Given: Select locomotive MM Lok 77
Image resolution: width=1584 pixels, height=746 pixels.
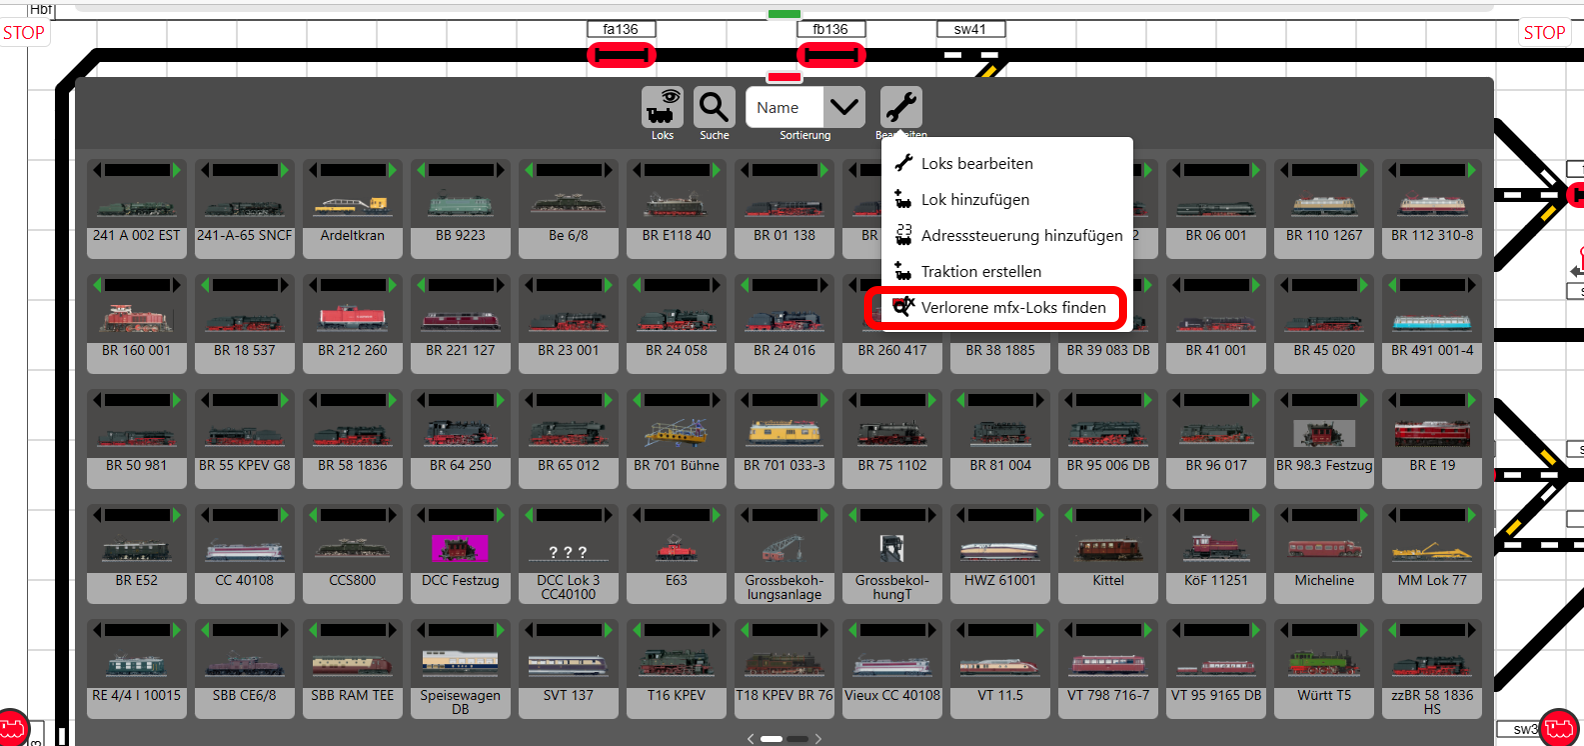Looking at the screenshot, I should click(x=1433, y=554).
